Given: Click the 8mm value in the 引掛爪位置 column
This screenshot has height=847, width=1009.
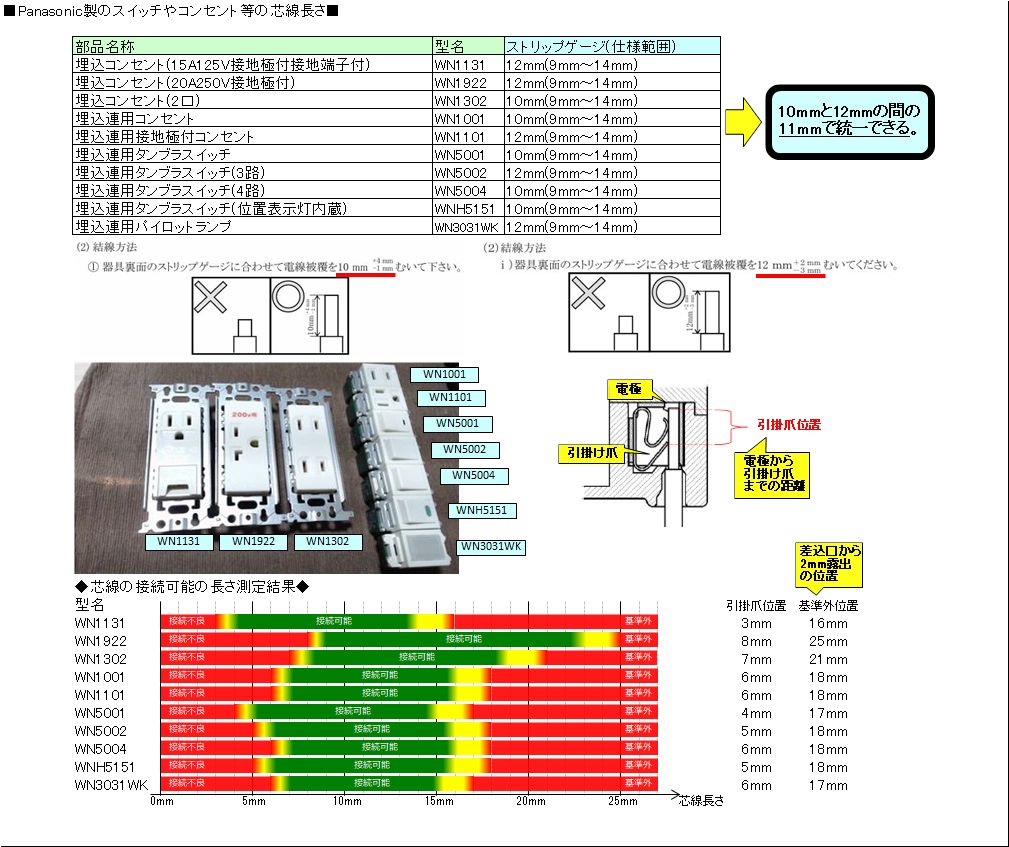Looking at the screenshot, I should [x=756, y=641].
